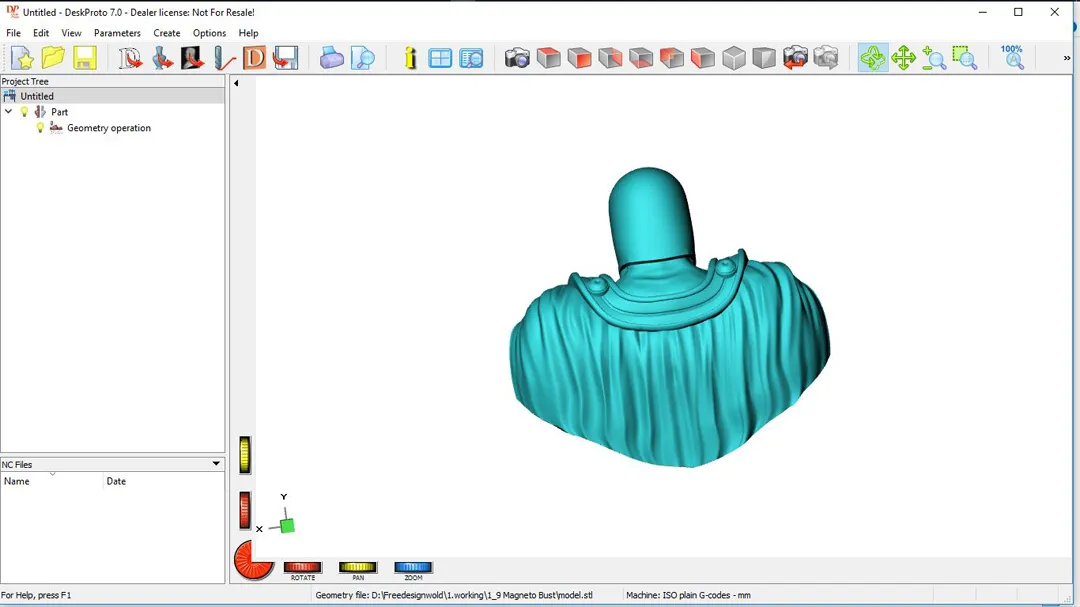Activate the green mouse-rotate tool

click(873, 58)
